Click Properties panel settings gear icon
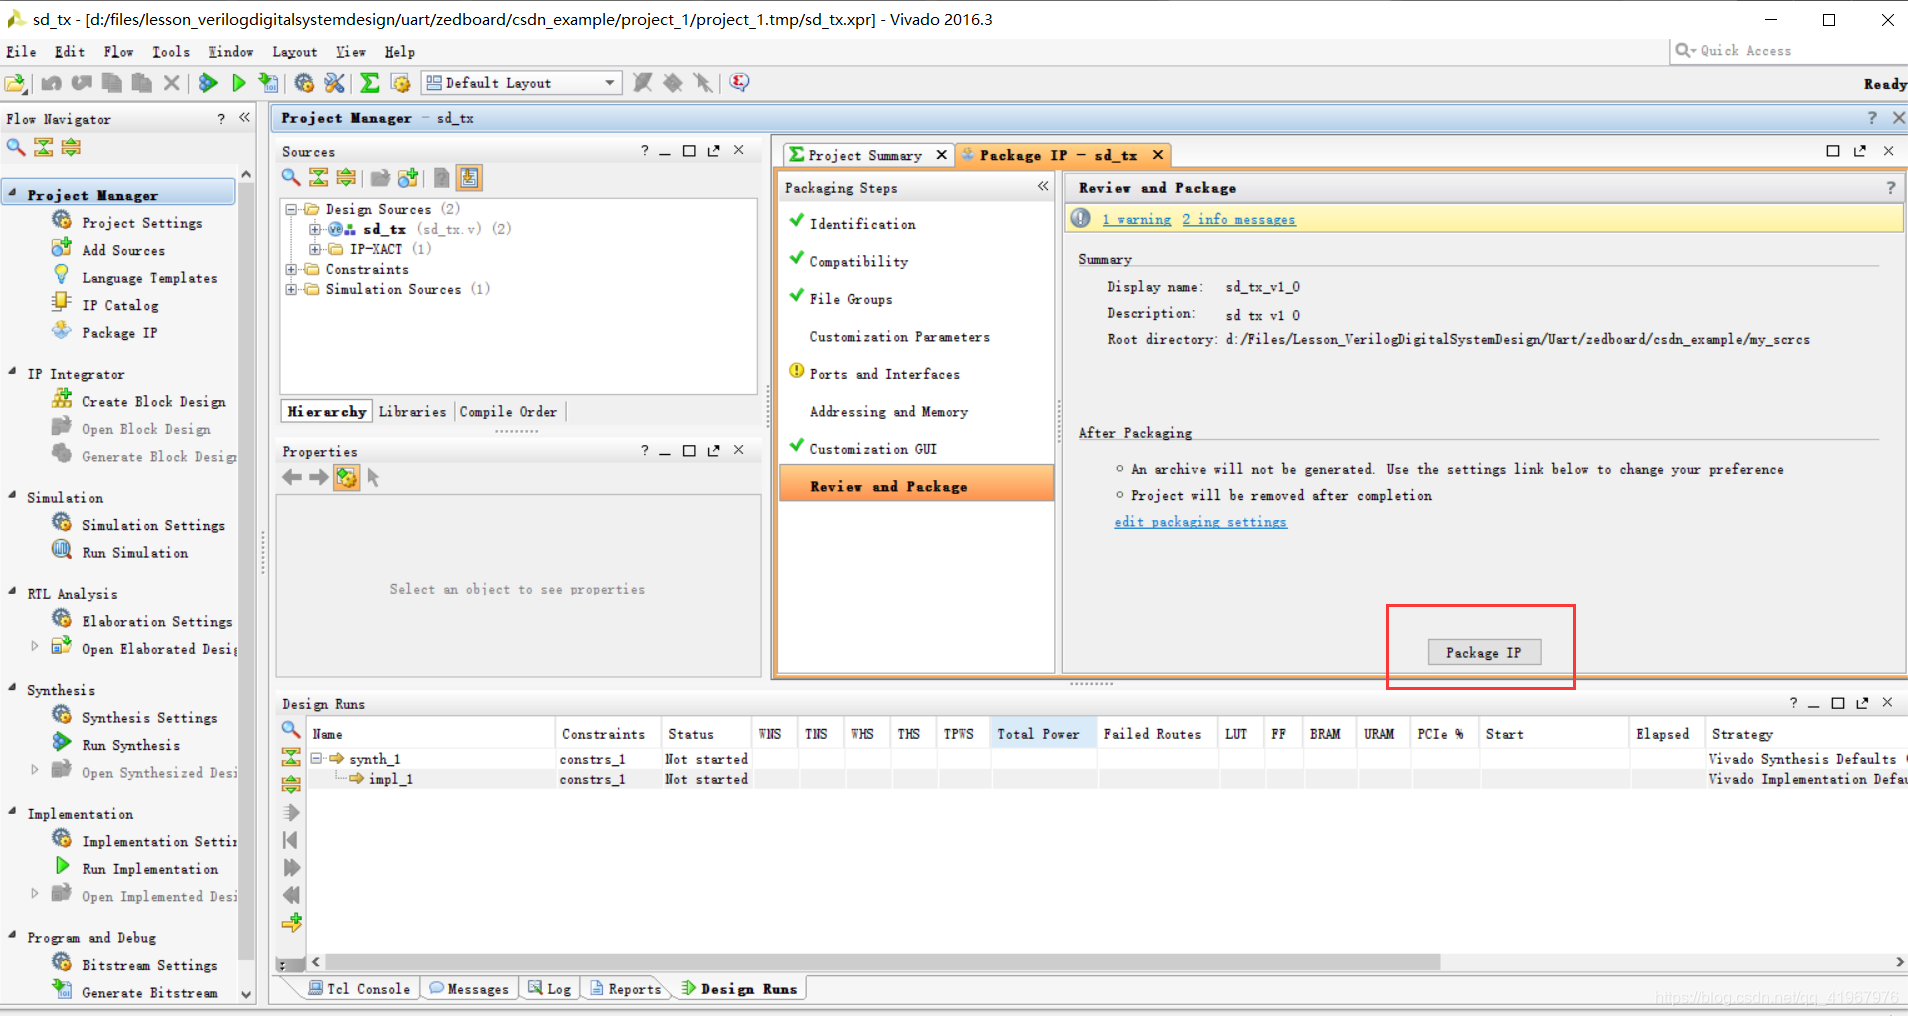The image size is (1908, 1016). point(346,478)
